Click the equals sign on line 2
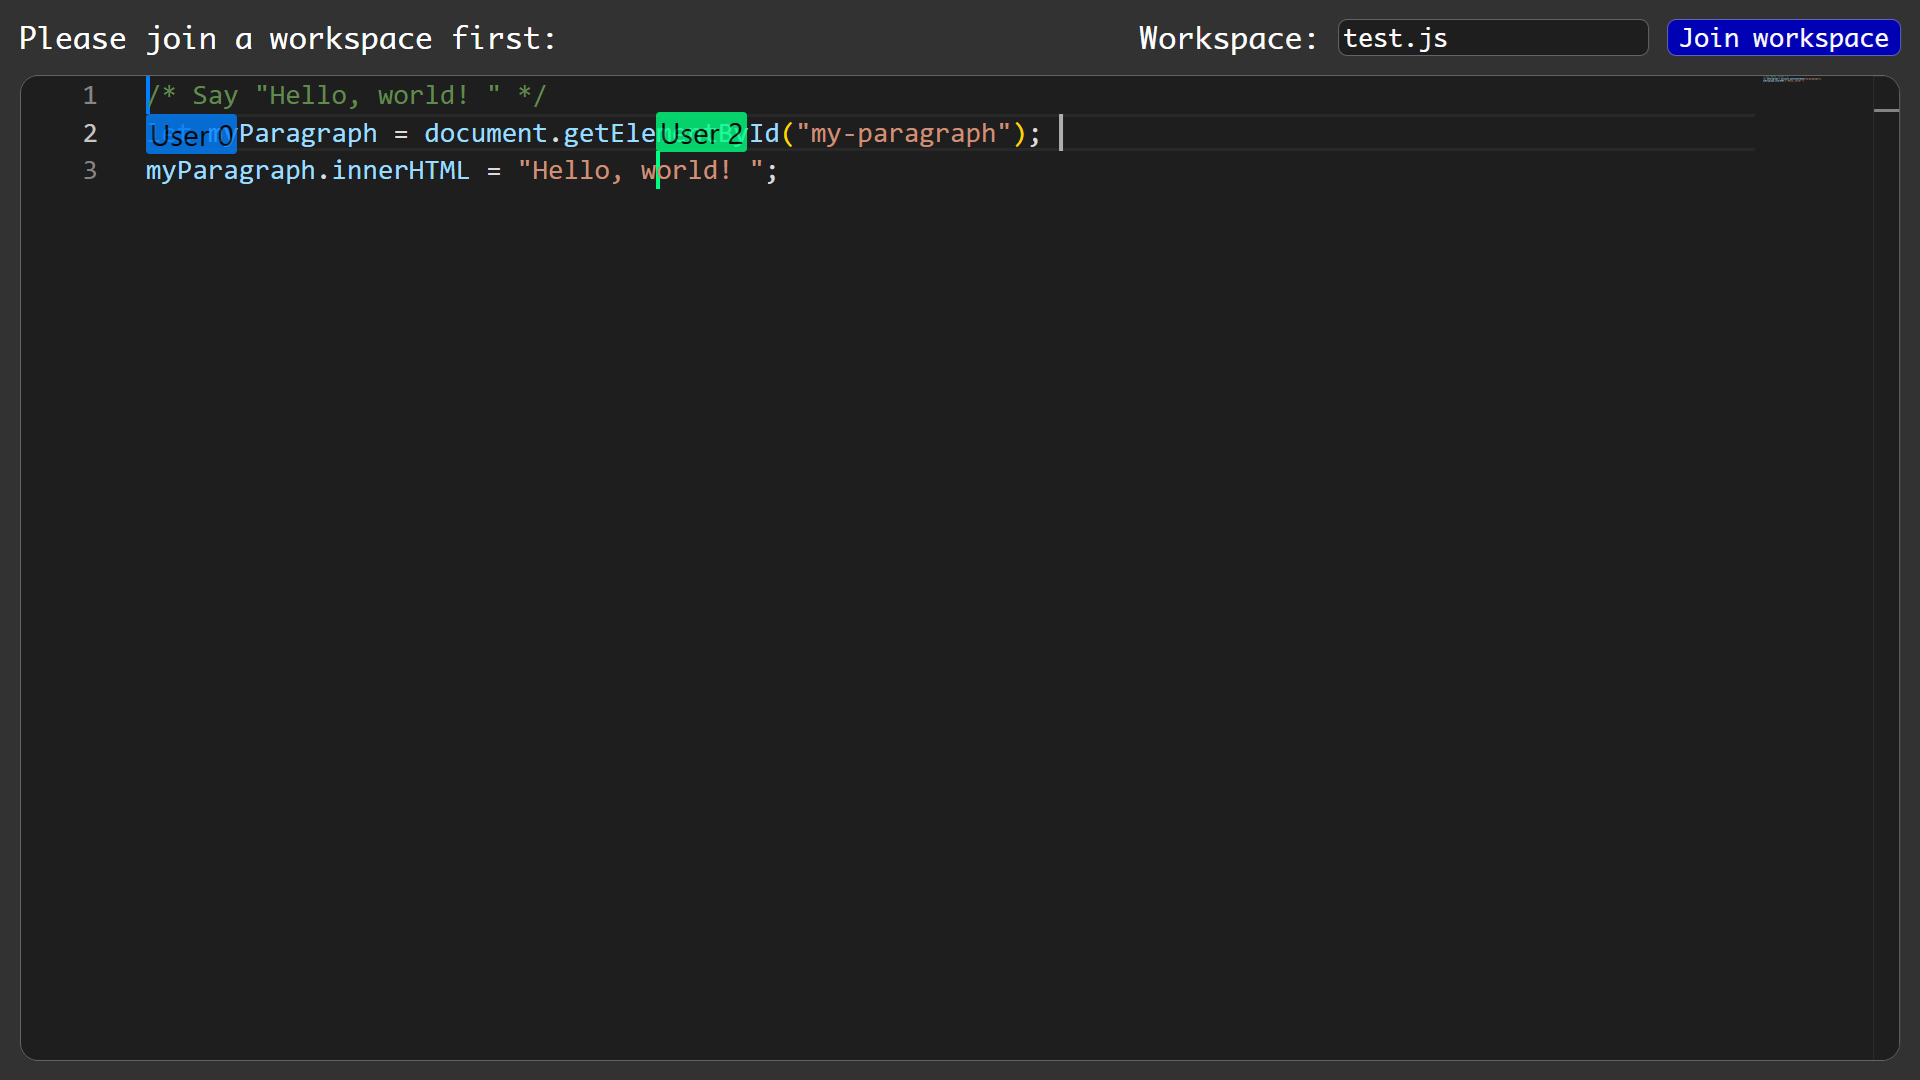Screen dimensions: 1920x1080 [x=401, y=133]
